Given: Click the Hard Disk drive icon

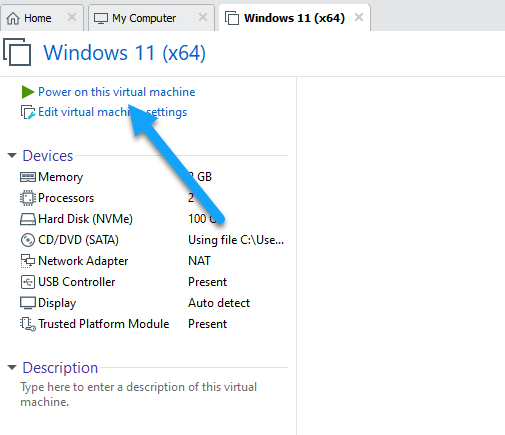Looking at the screenshot, I should coord(28,219).
